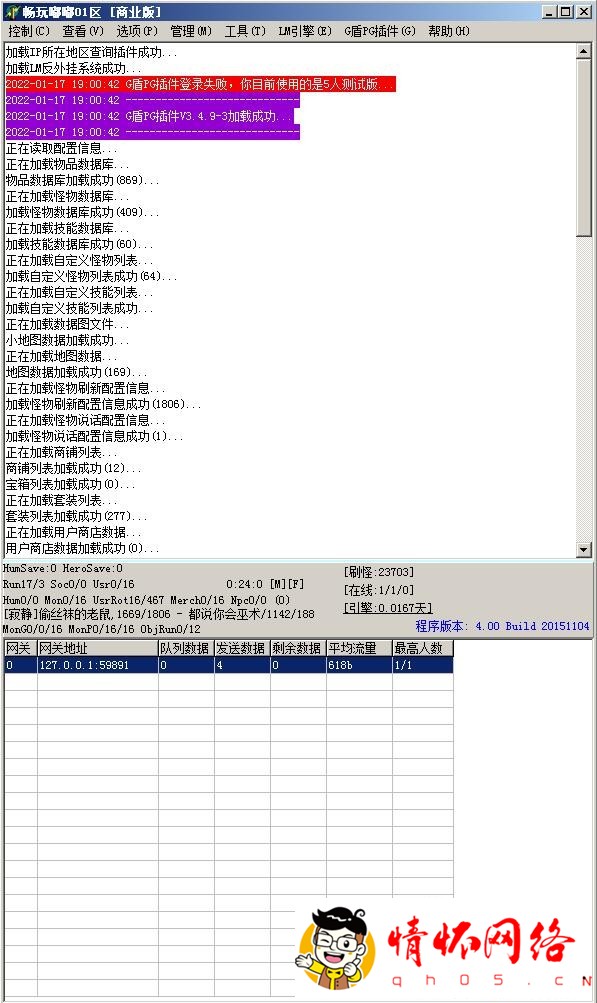Open the 管理(M) menu
This screenshot has width=597, height=1003.
[x=191, y=31]
